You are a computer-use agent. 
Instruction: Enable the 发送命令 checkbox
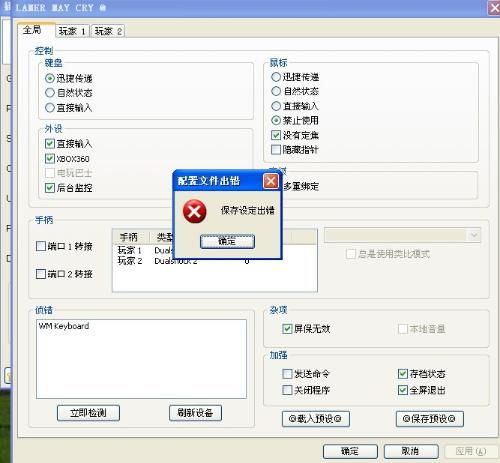pos(287,374)
